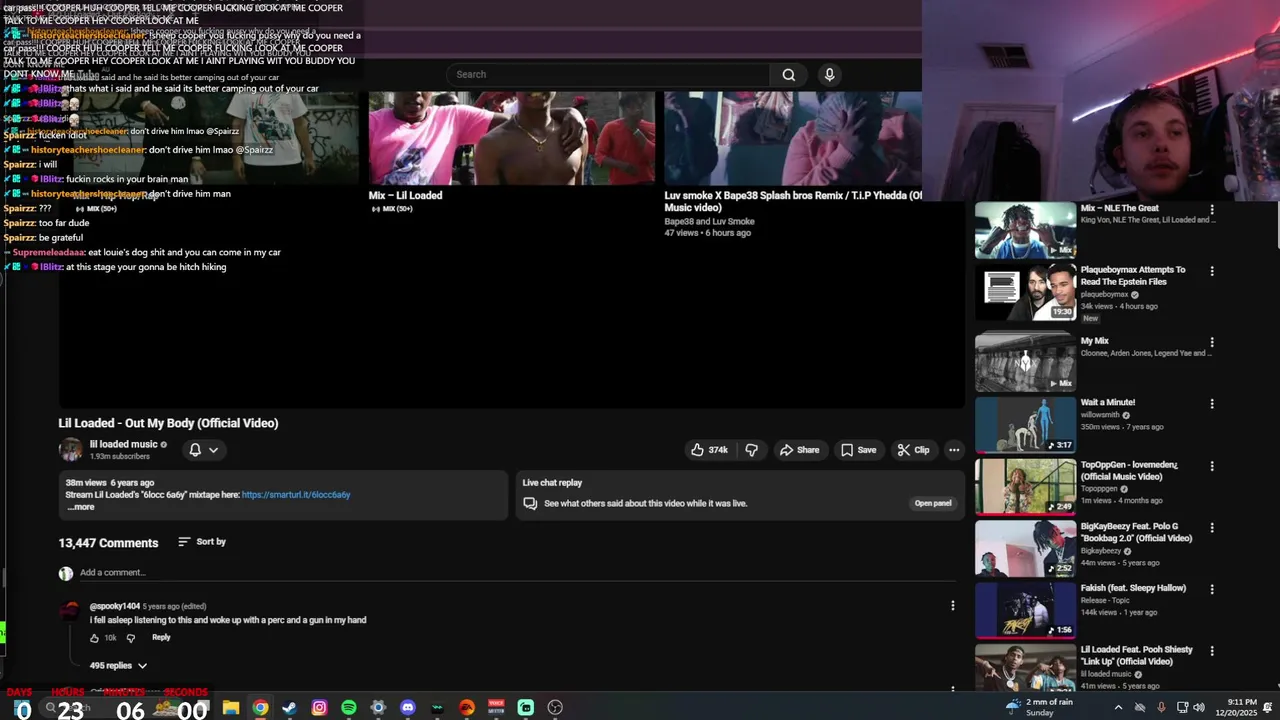Click the Add a comment field
Image resolution: width=1280 pixels, height=720 pixels.
pos(517,573)
